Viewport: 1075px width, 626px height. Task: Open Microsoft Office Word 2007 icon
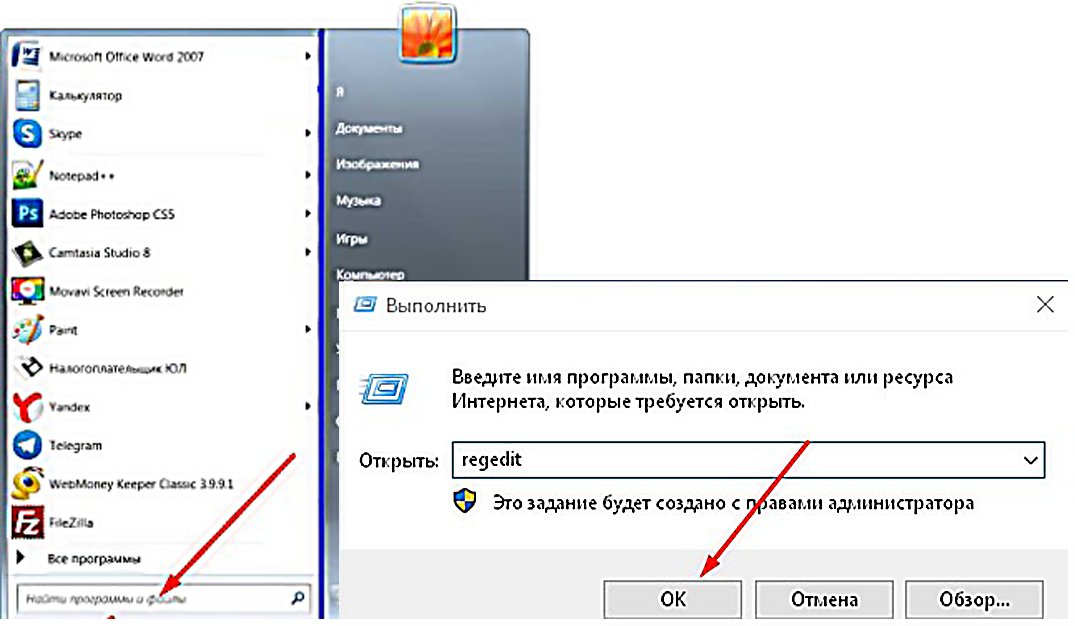click(x=27, y=56)
